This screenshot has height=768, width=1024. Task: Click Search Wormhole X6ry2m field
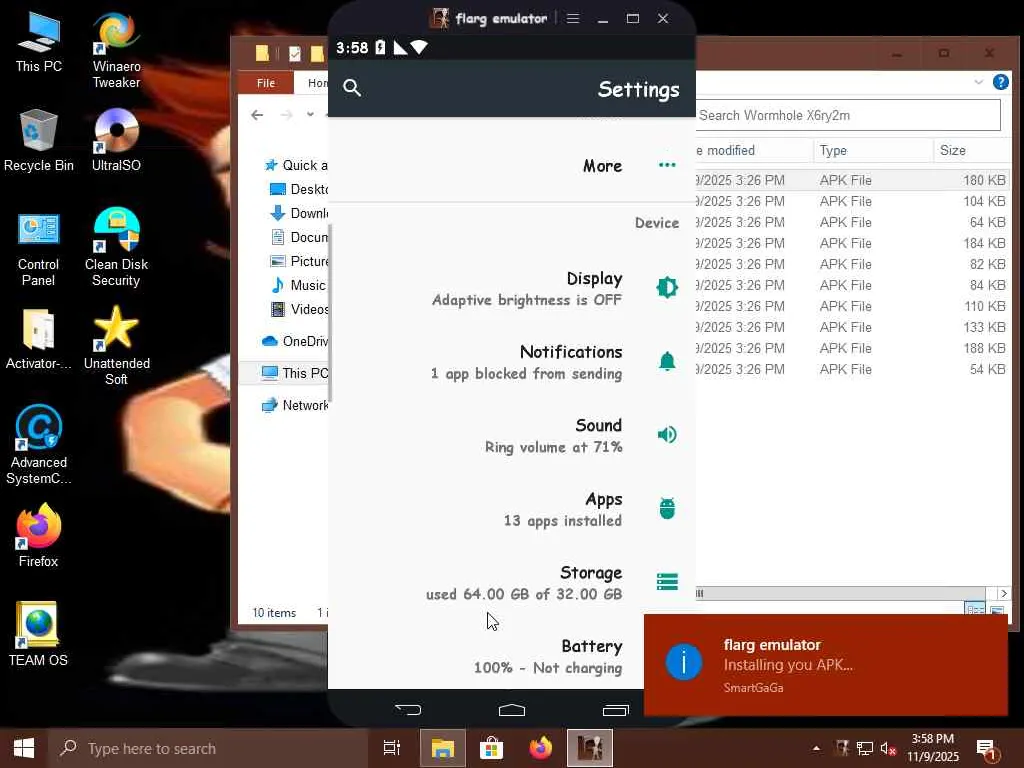(x=848, y=115)
